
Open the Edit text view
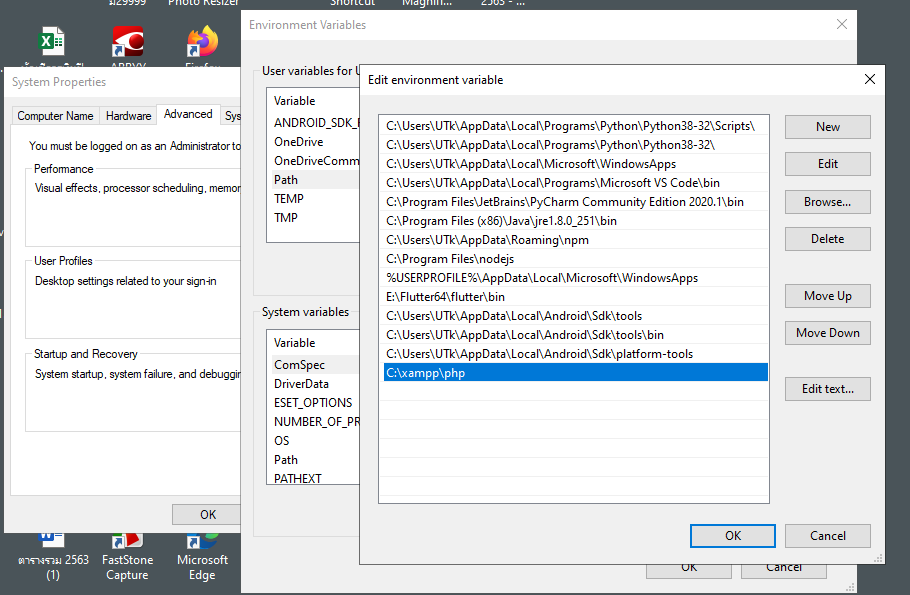[x=827, y=389]
